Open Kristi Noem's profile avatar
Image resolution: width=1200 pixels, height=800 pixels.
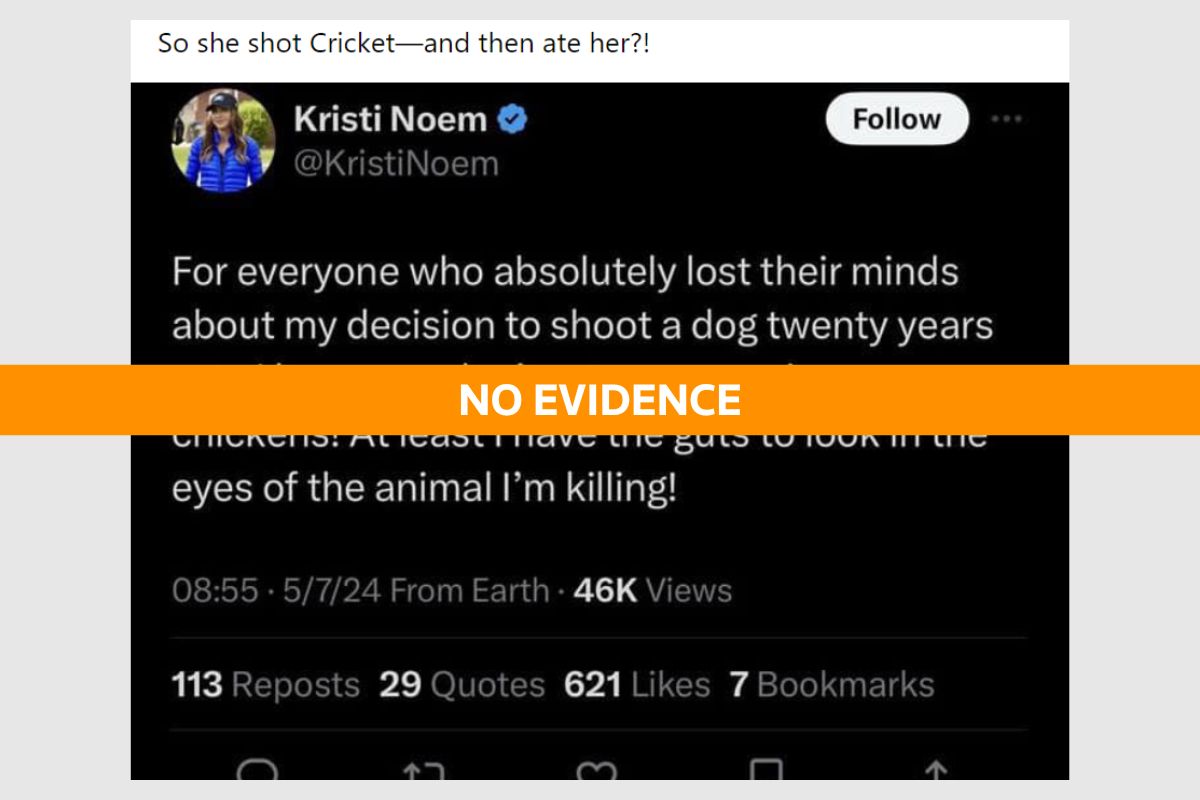pyautogui.click(x=221, y=140)
